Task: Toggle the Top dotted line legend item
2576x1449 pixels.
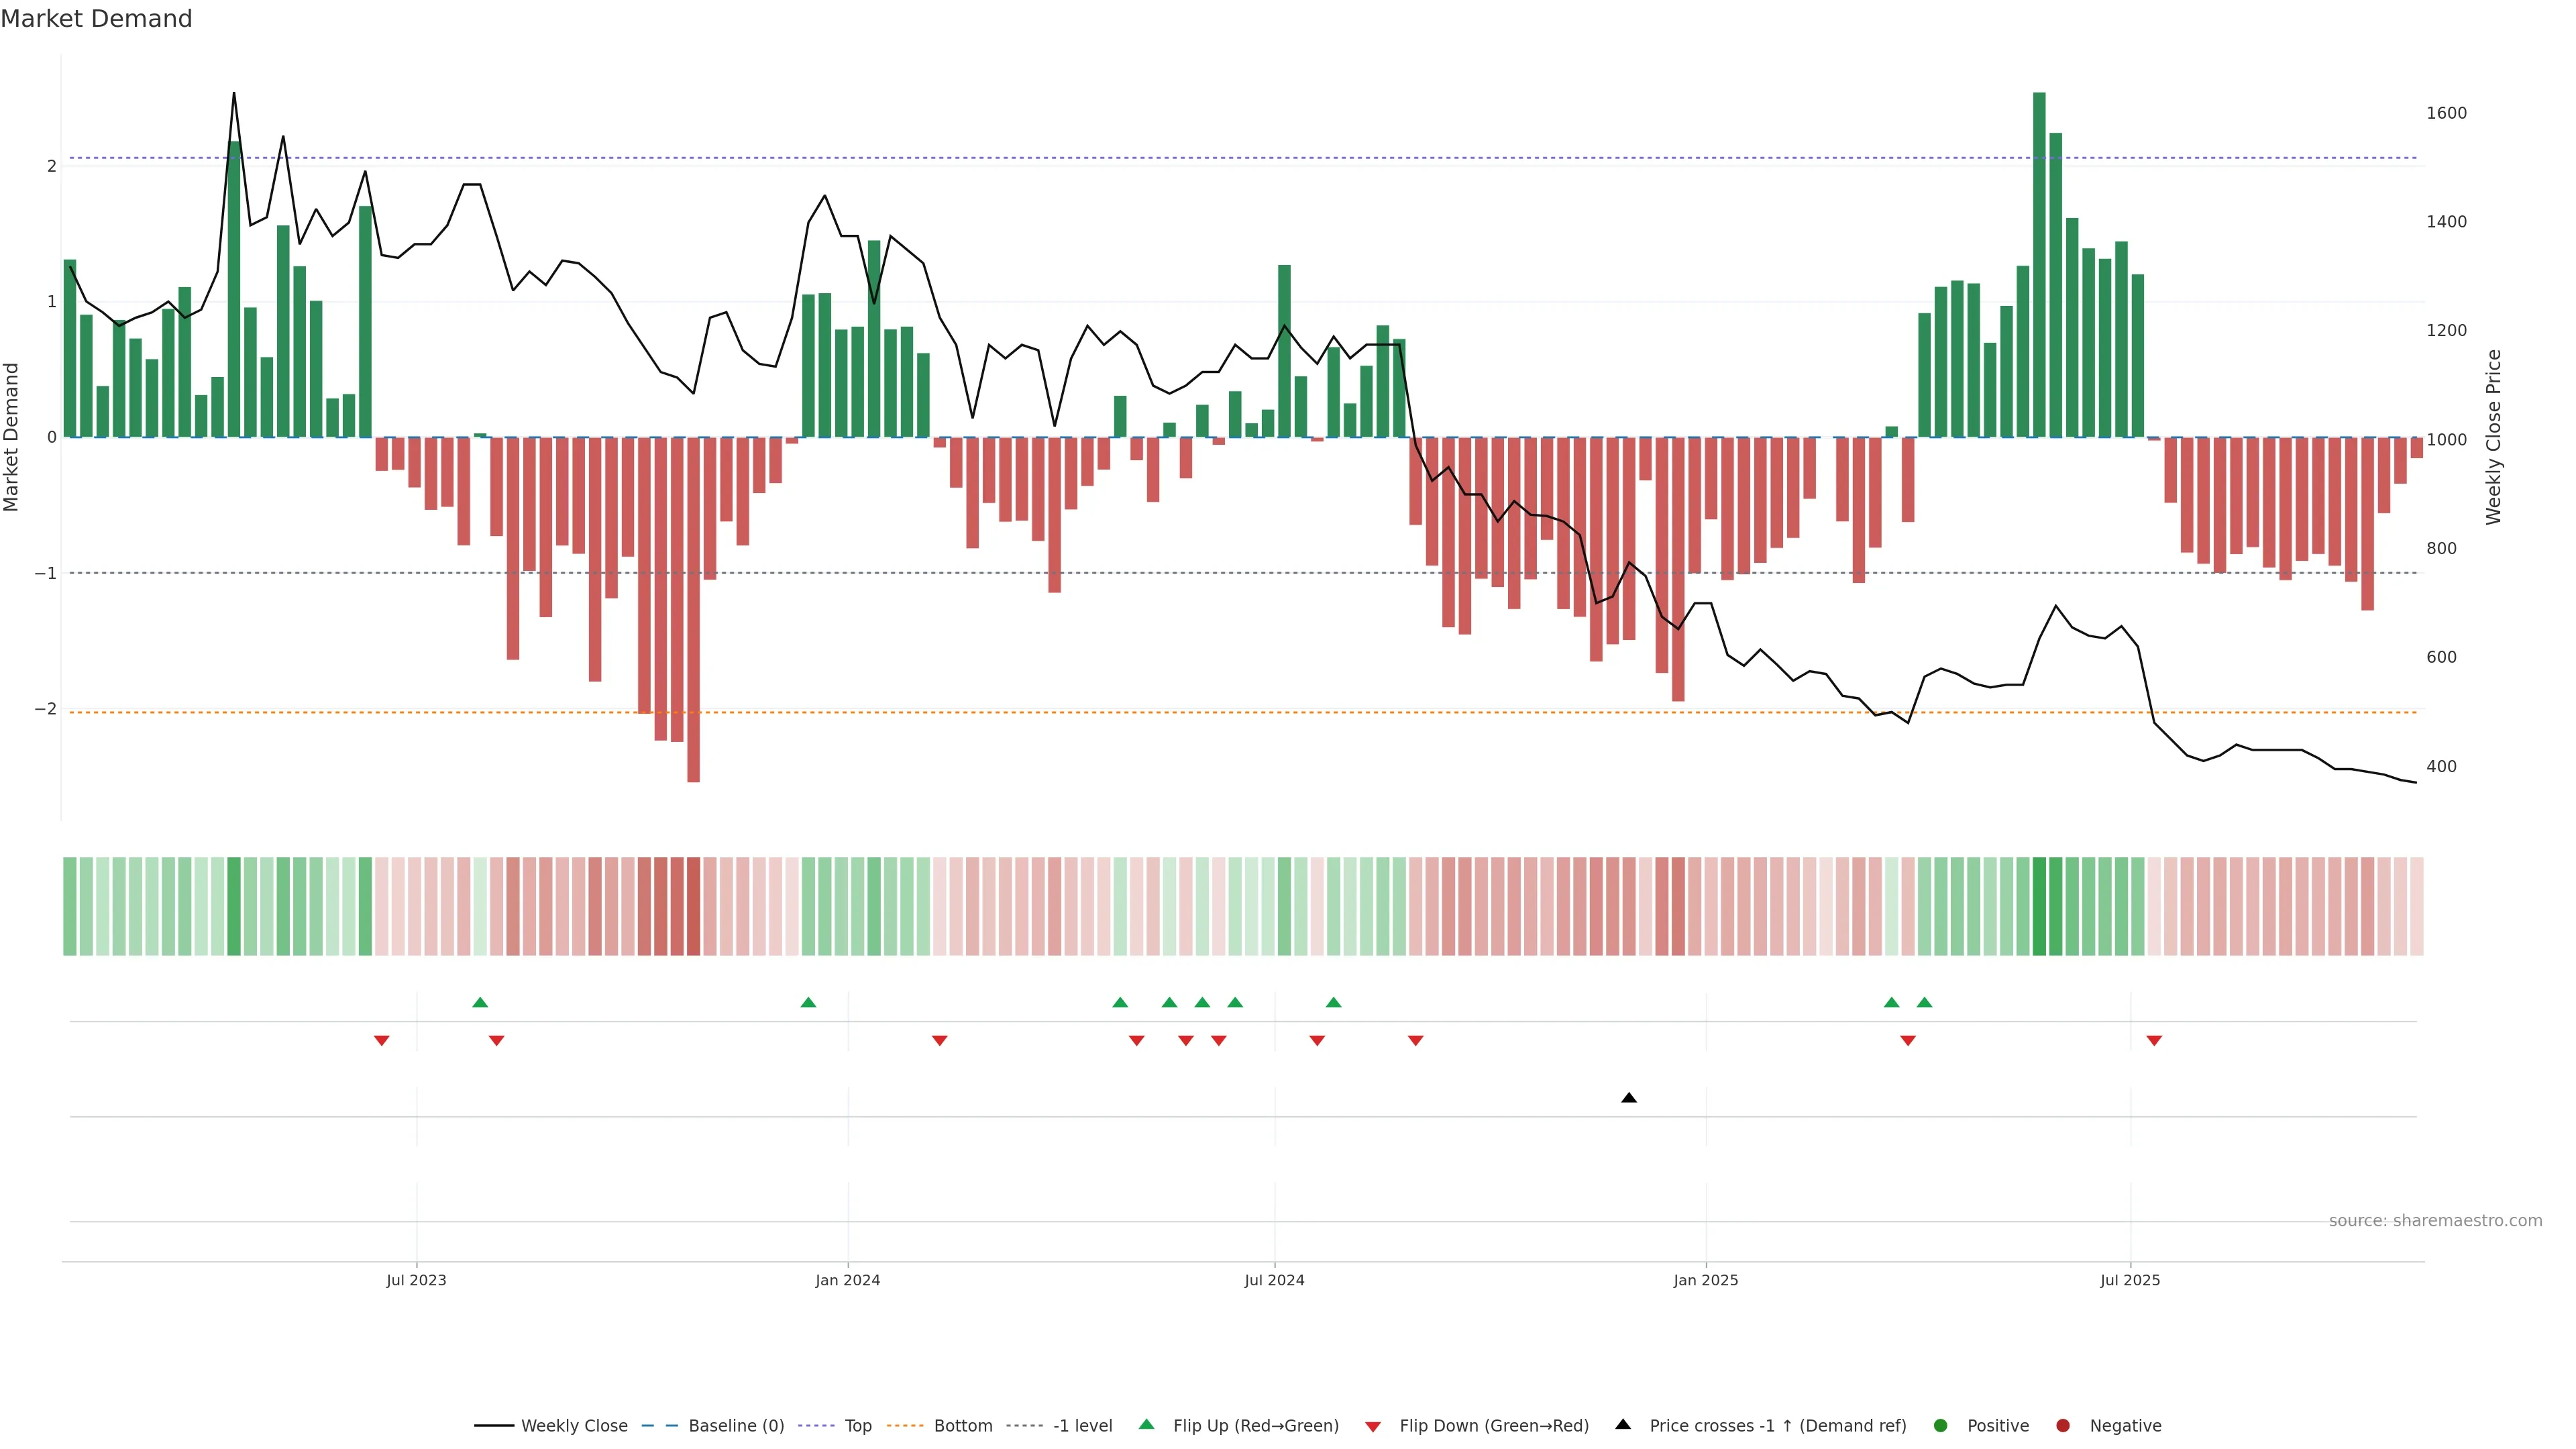Action: click(857, 1426)
